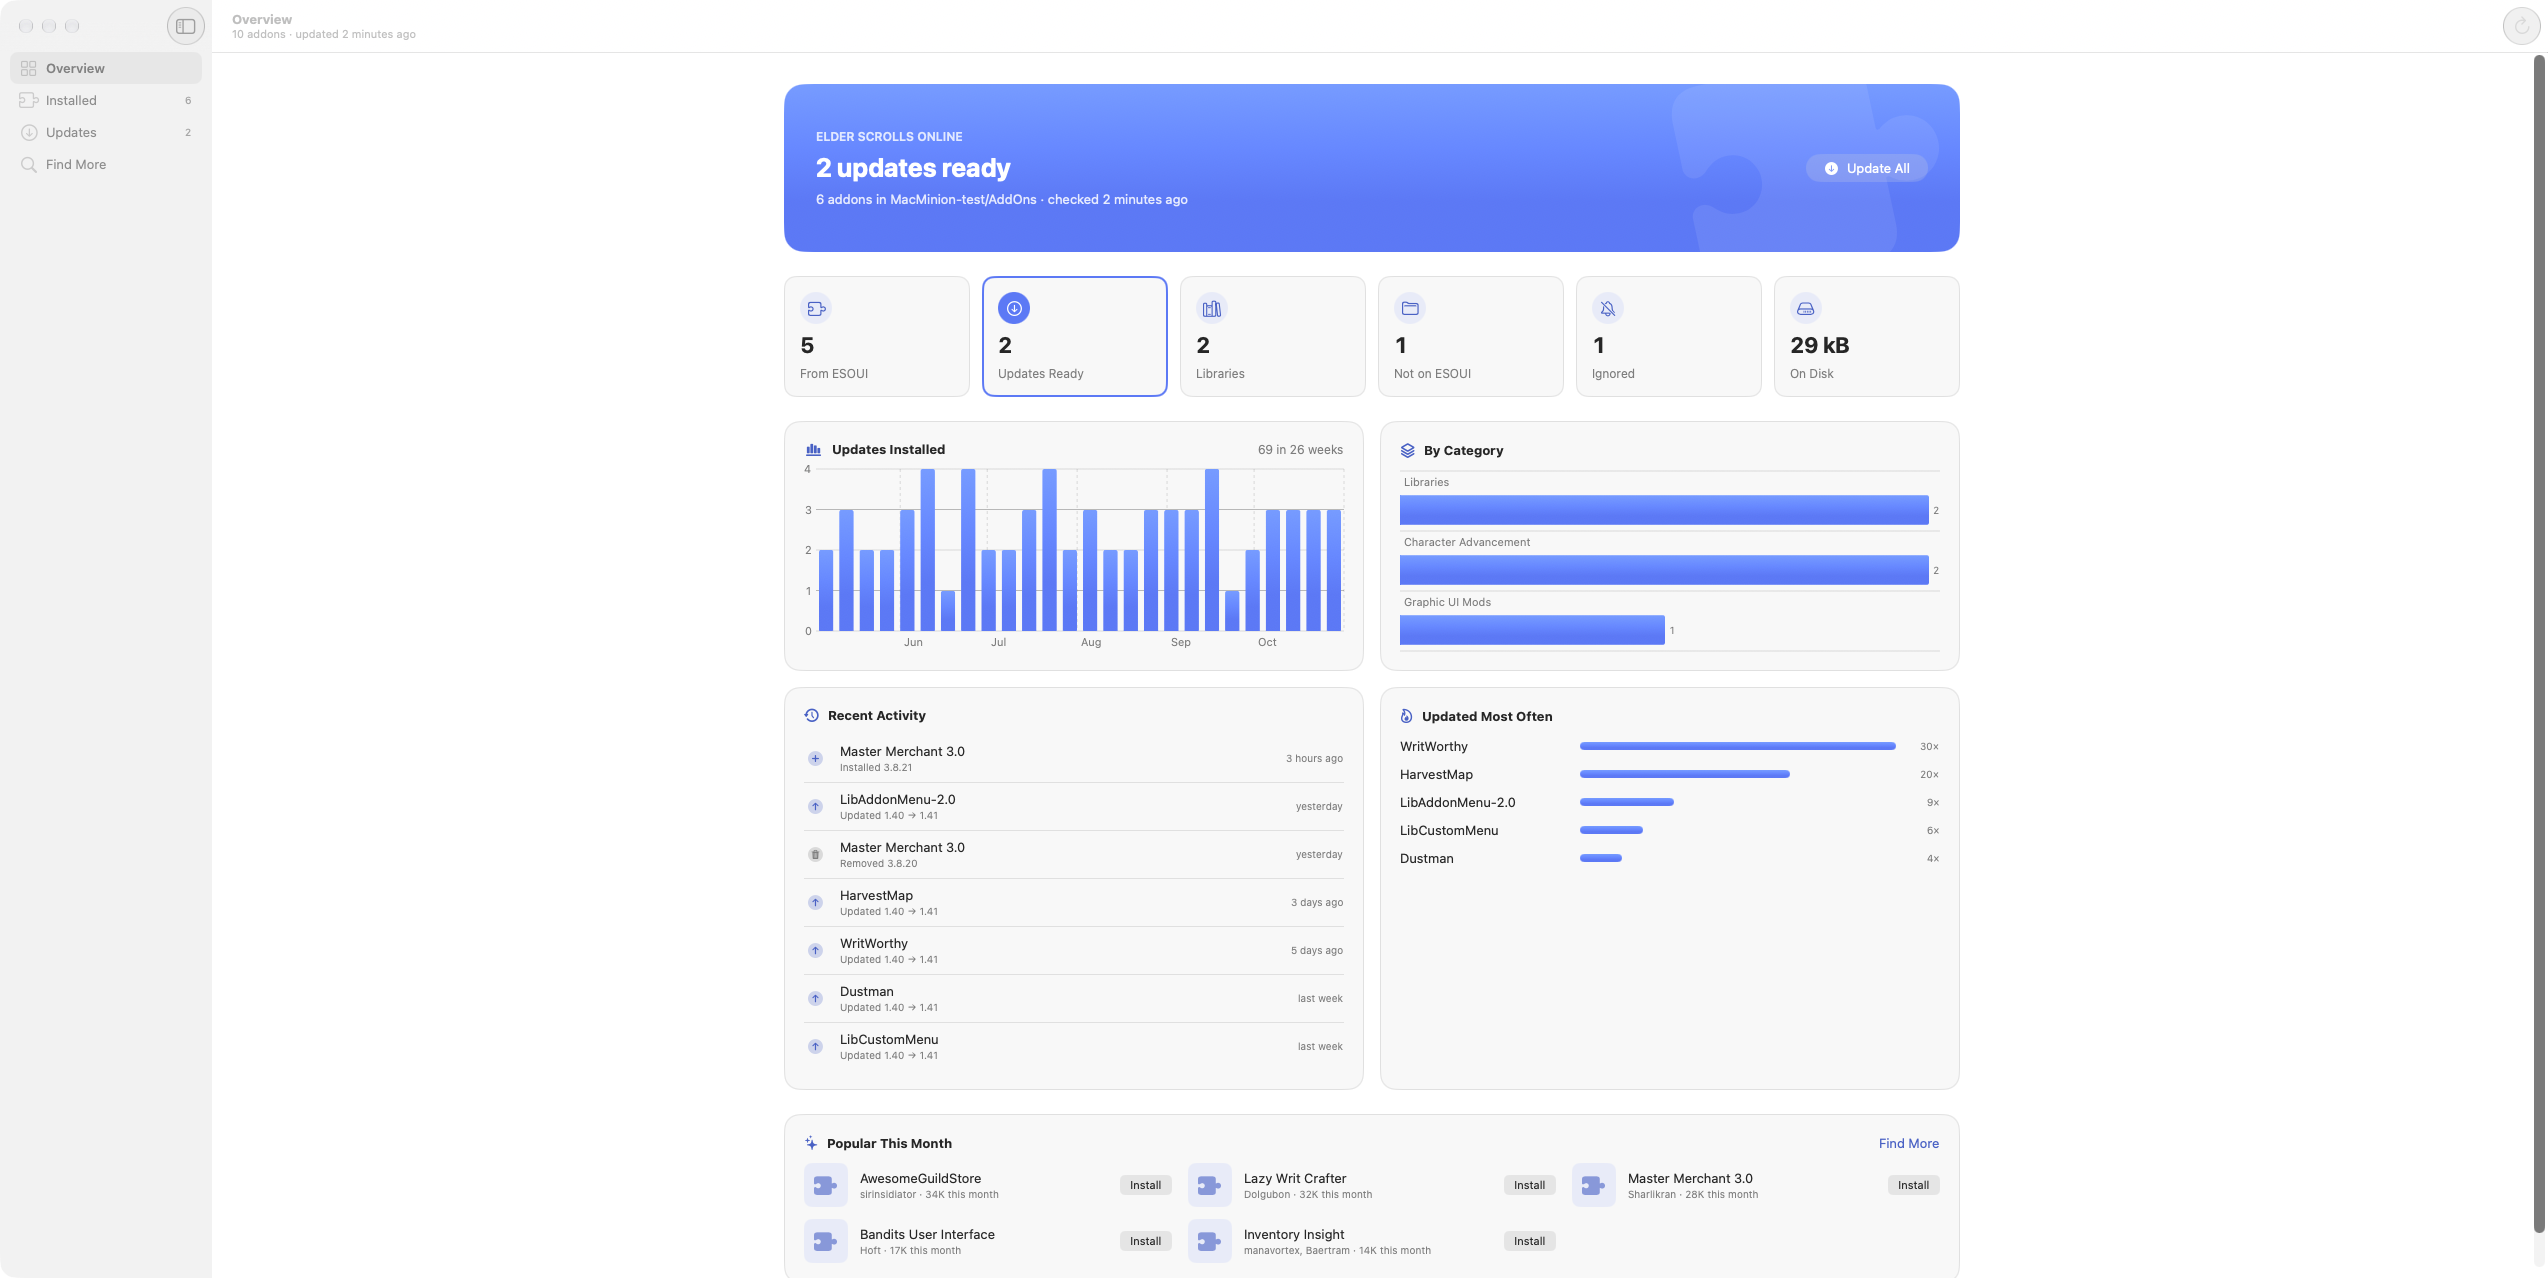
Task: Click the Ignored bell-slash icon
Action: click(1608, 308)
